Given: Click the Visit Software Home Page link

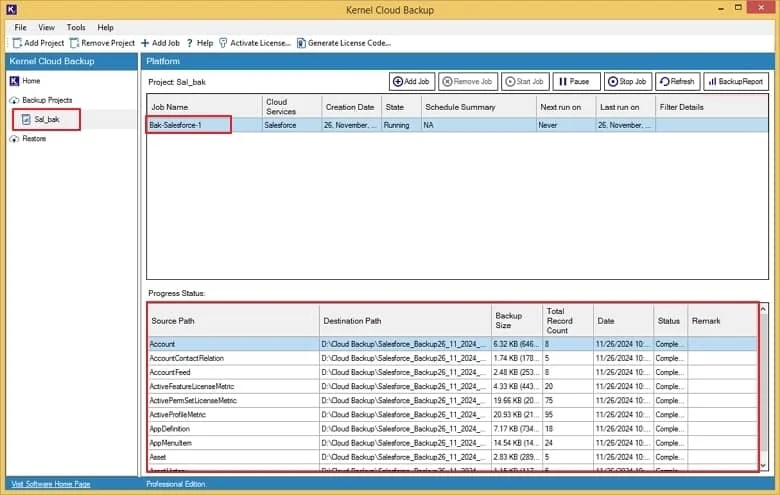Looking at the screenshot, I should pyautogui.click(x=51, y=484).
